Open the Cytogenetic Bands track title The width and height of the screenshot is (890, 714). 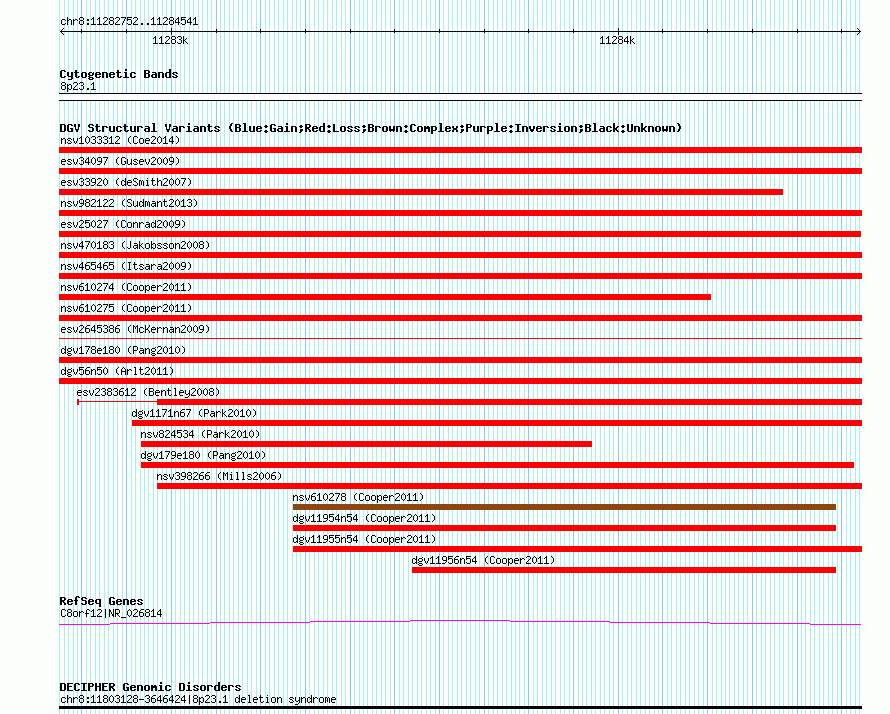click(119, 74)
